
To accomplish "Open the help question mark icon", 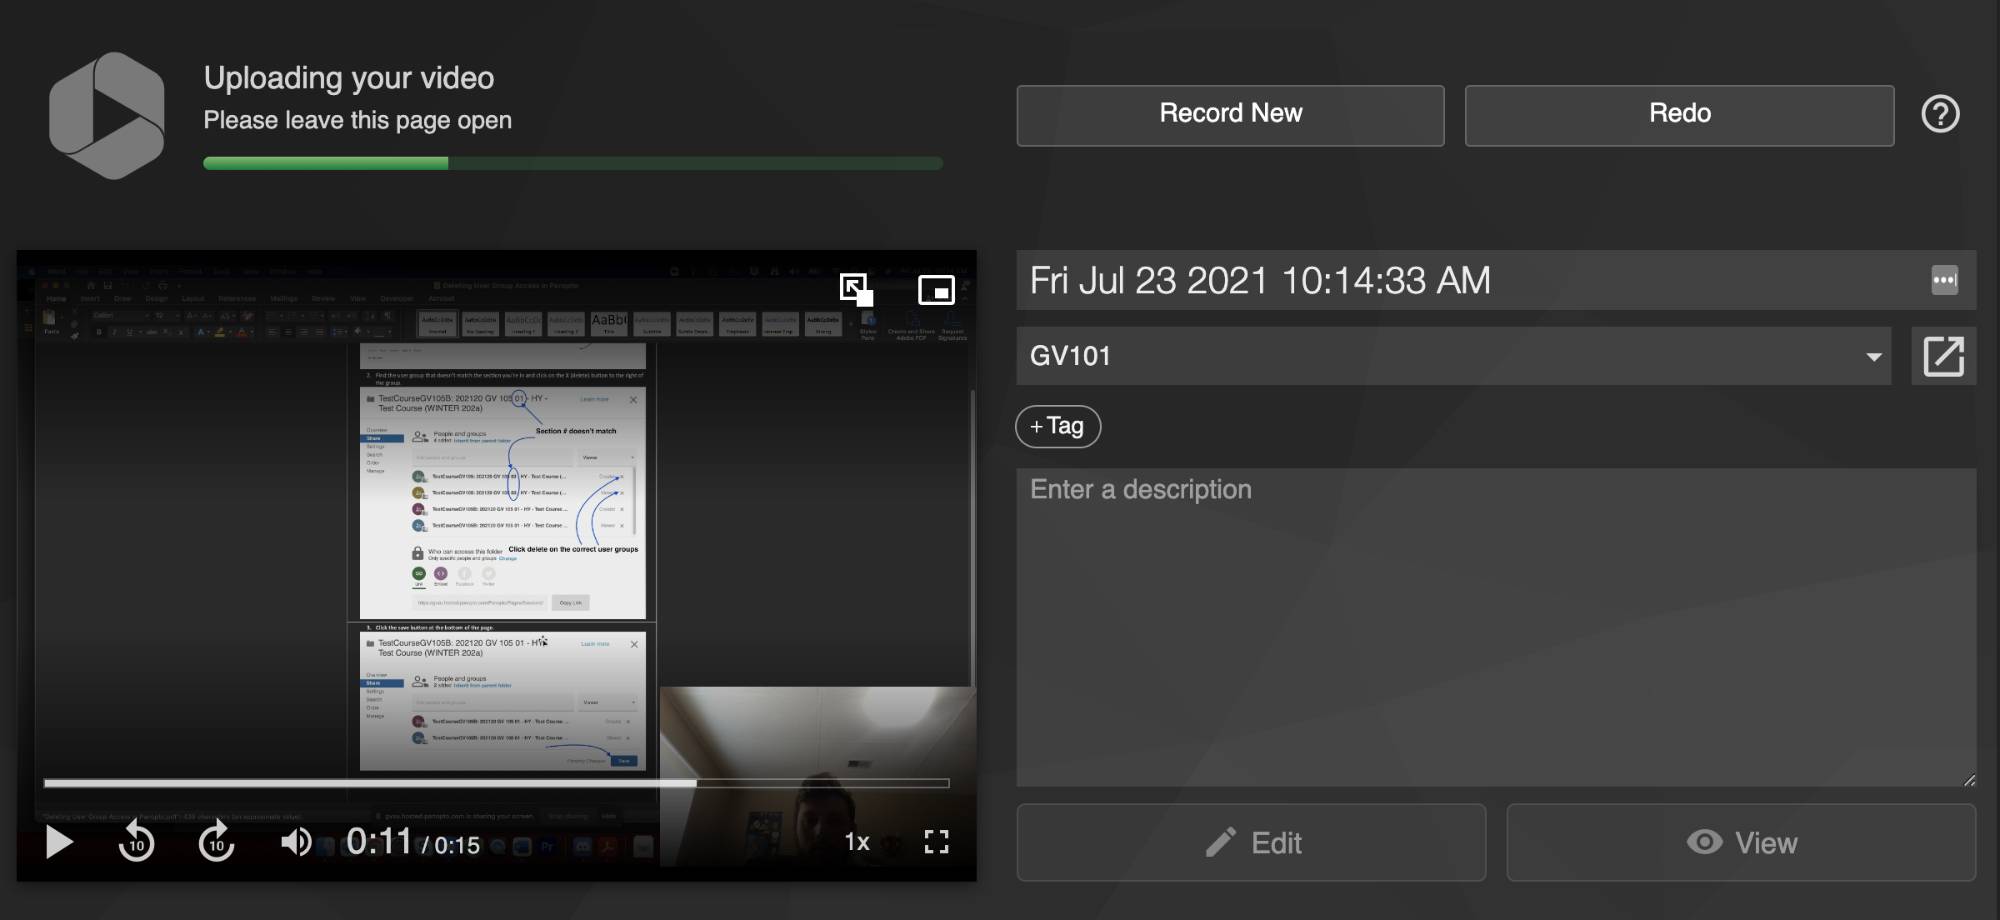I will [1940, 114].
